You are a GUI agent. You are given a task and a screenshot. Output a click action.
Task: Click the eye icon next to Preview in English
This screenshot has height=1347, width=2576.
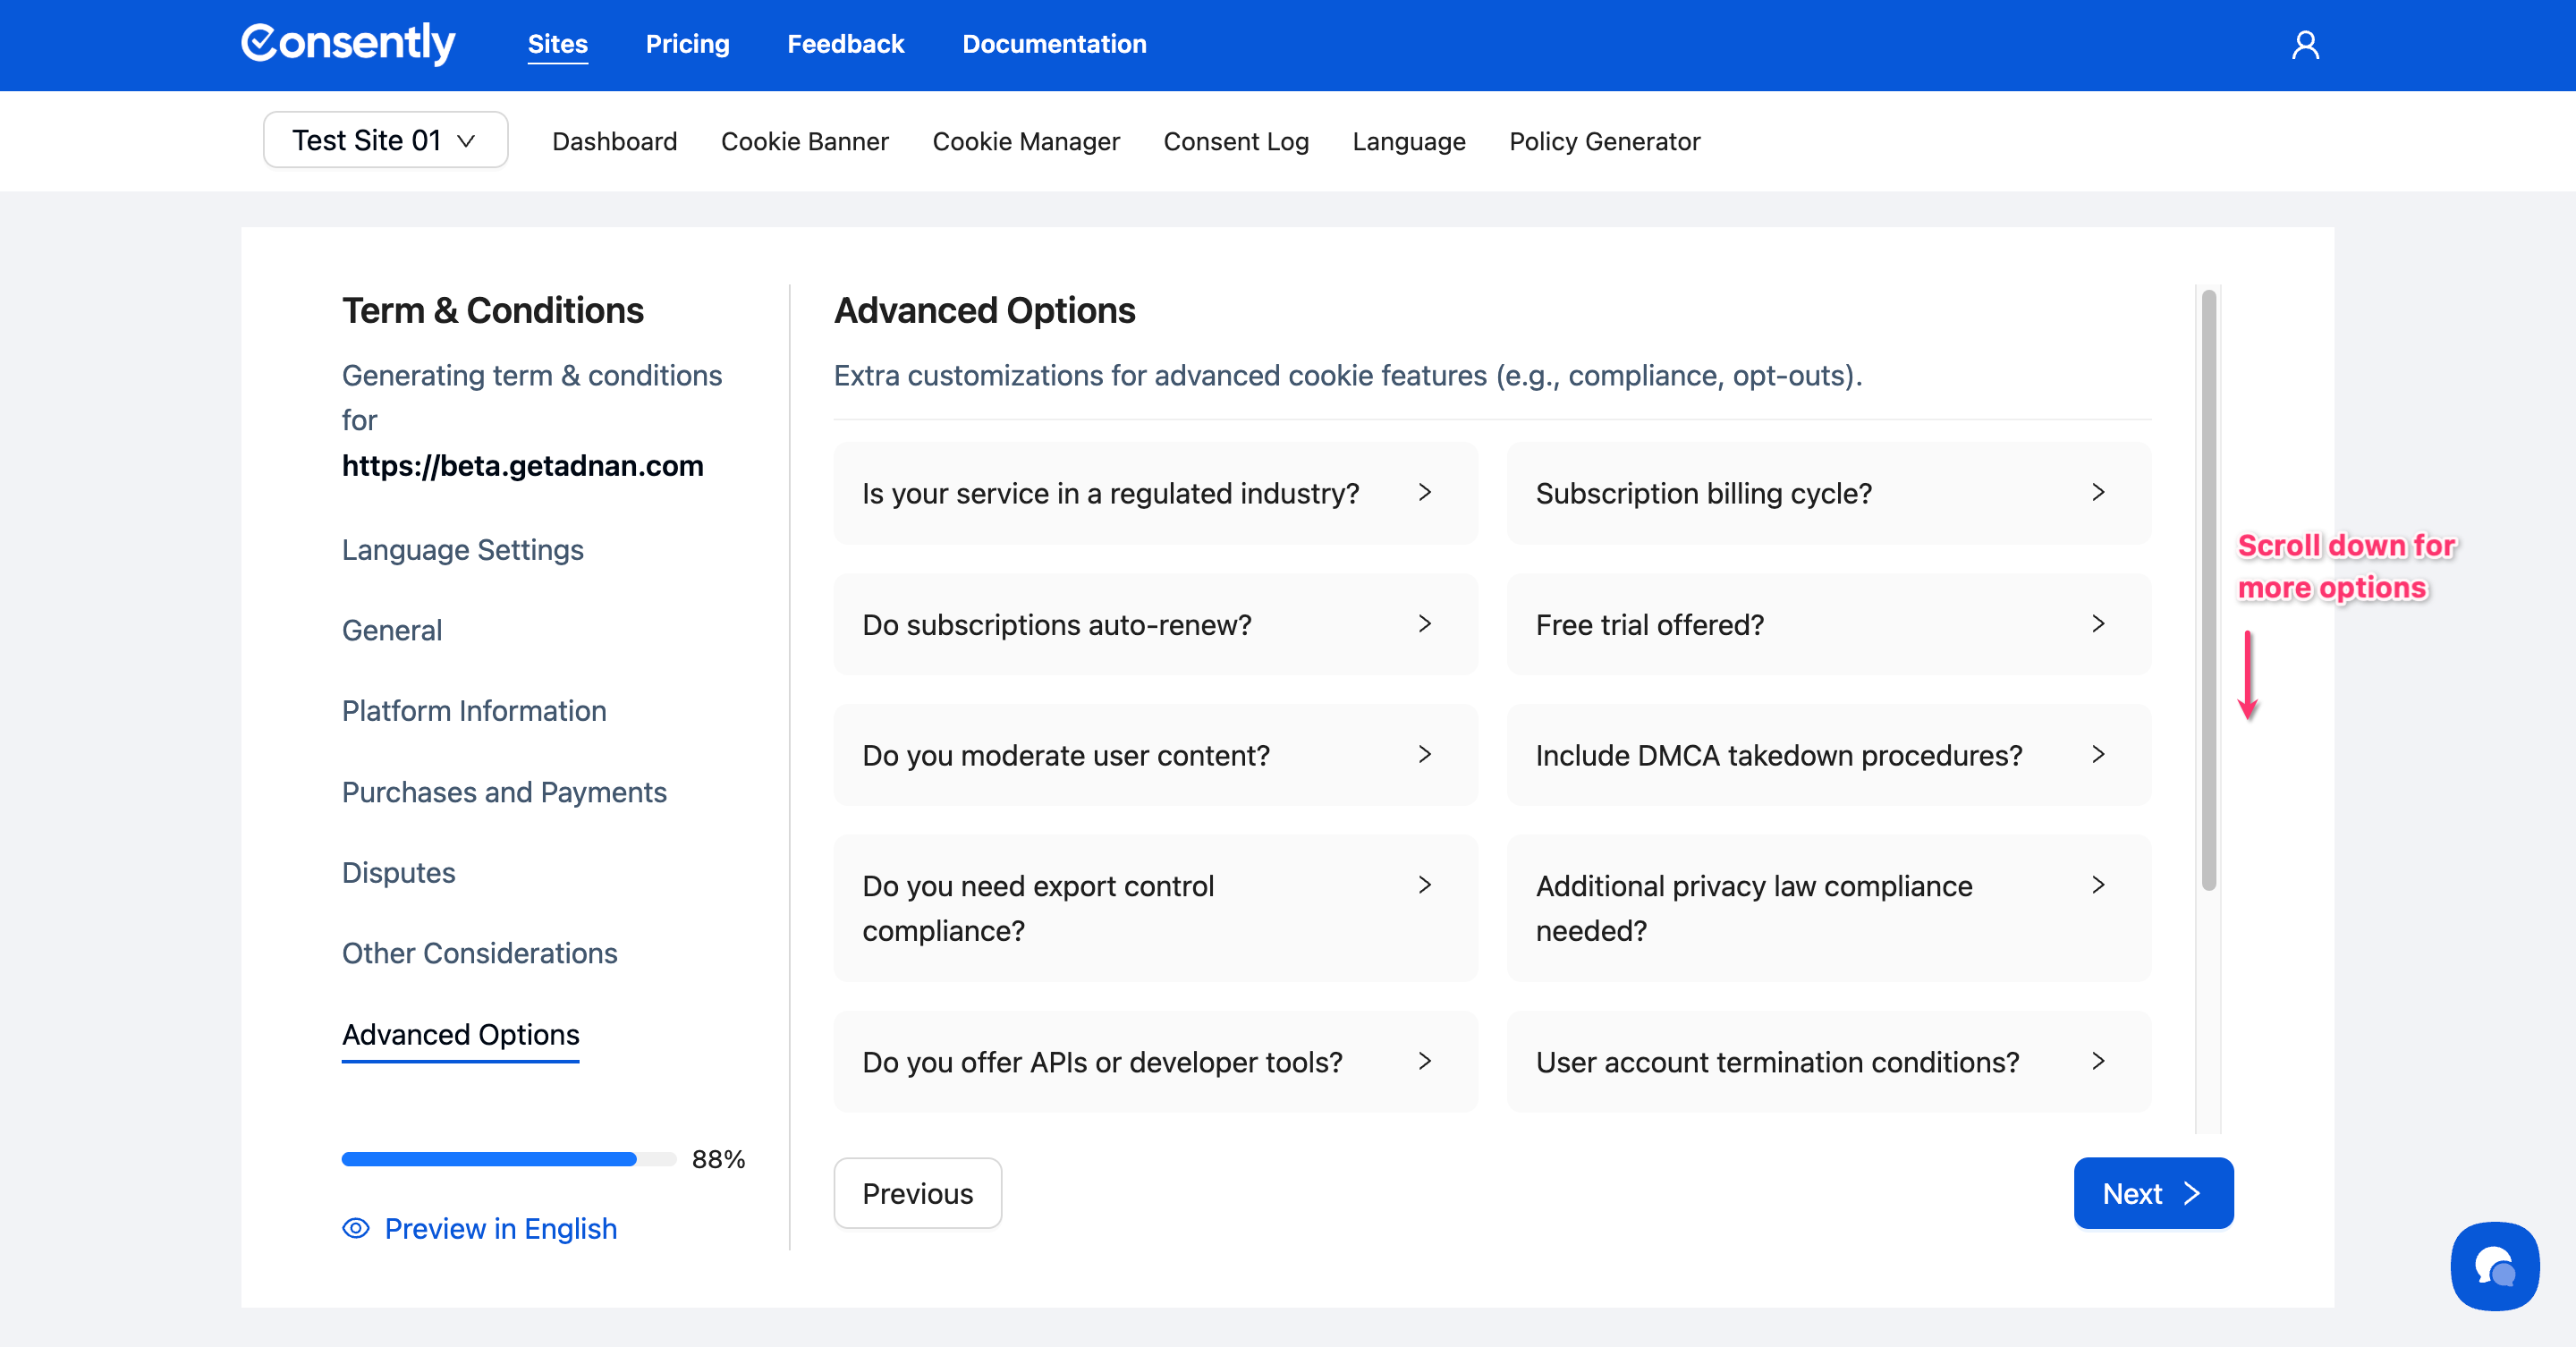(356, 1228)
